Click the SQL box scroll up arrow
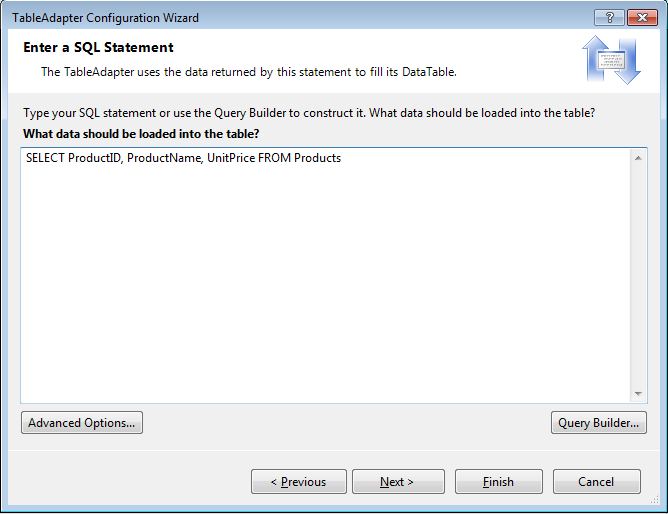668x514 pixels. pyautogui.click(x=639, y=158)
